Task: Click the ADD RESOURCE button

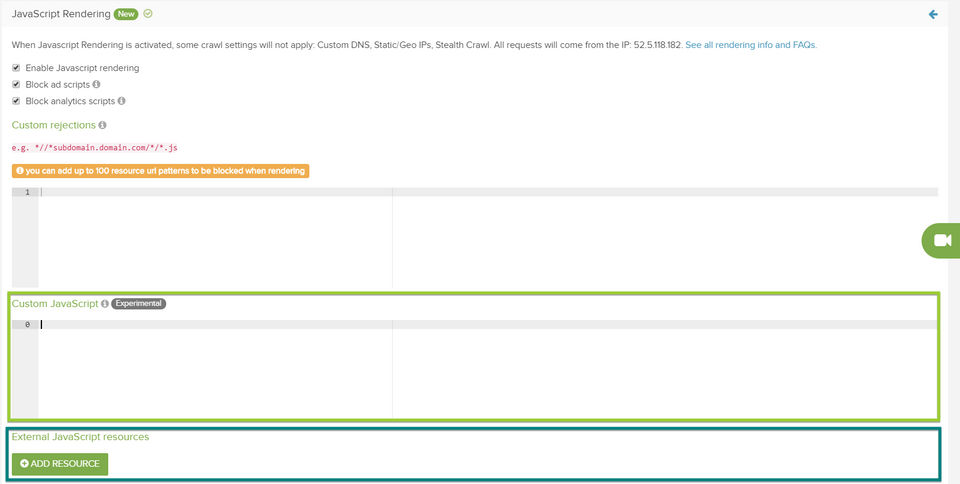Action: pyautogui.click(x=60, y=464)
